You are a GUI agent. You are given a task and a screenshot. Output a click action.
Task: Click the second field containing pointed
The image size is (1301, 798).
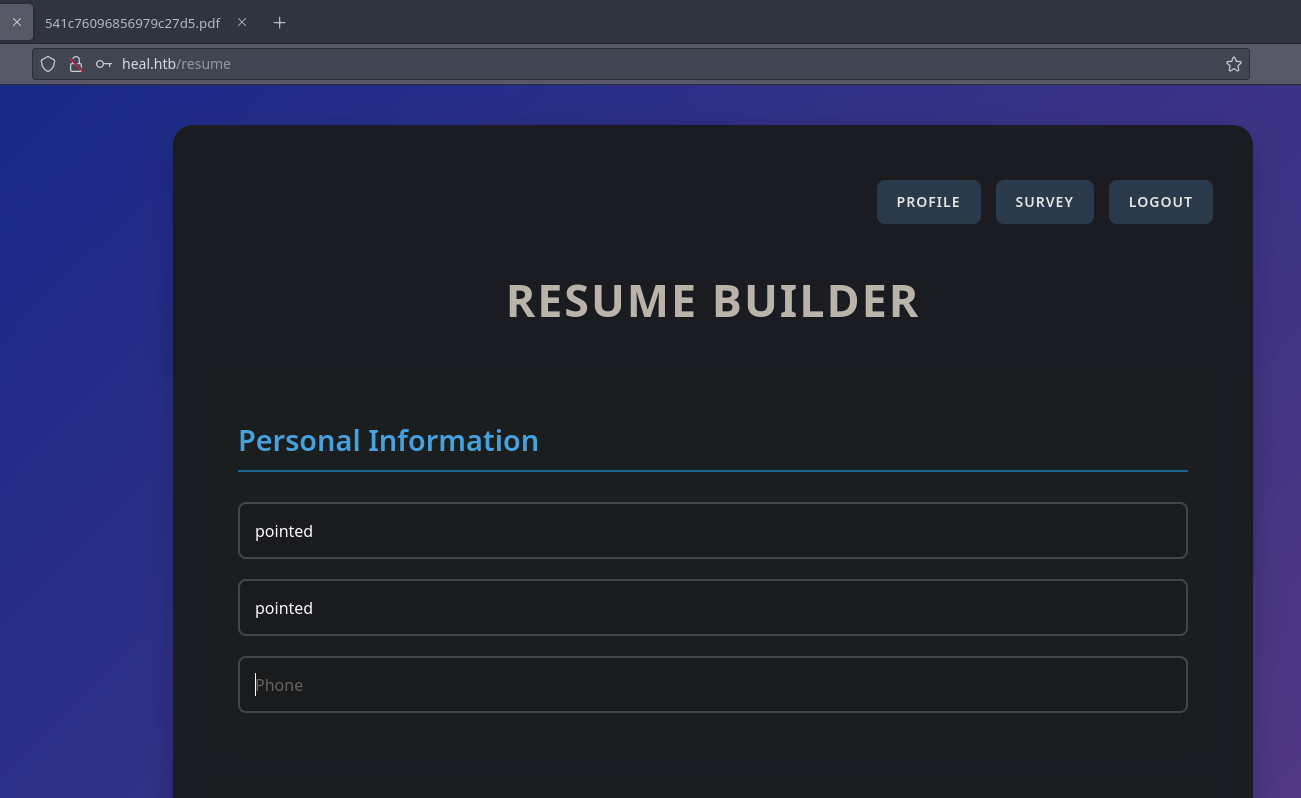coord(712,608)
